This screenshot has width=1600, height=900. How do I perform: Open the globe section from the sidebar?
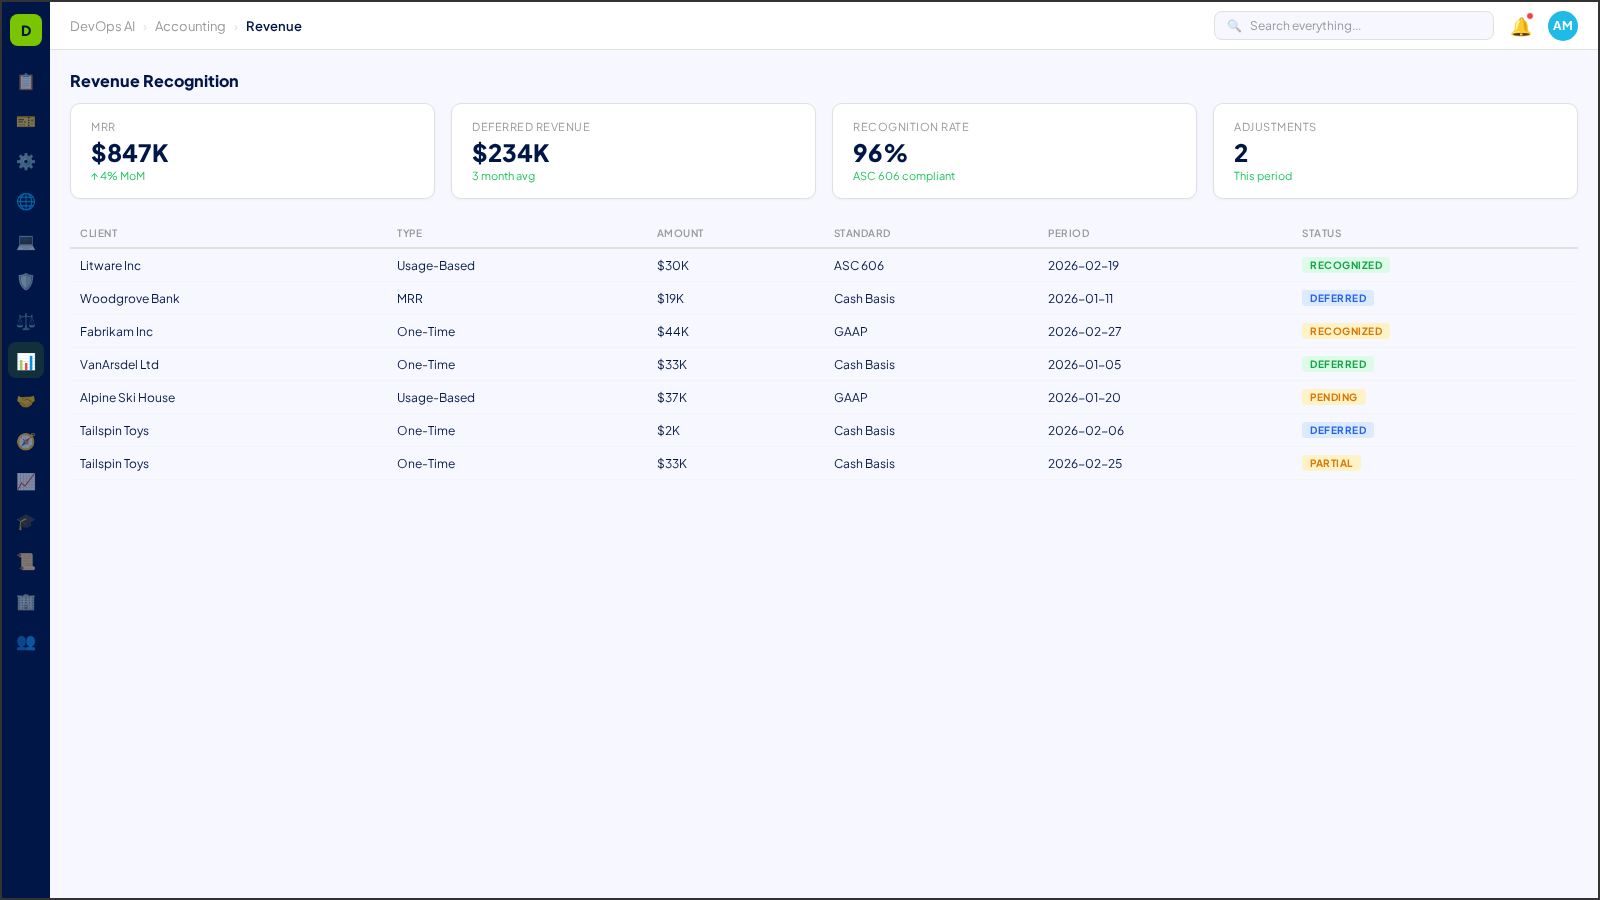pos(26,201)
